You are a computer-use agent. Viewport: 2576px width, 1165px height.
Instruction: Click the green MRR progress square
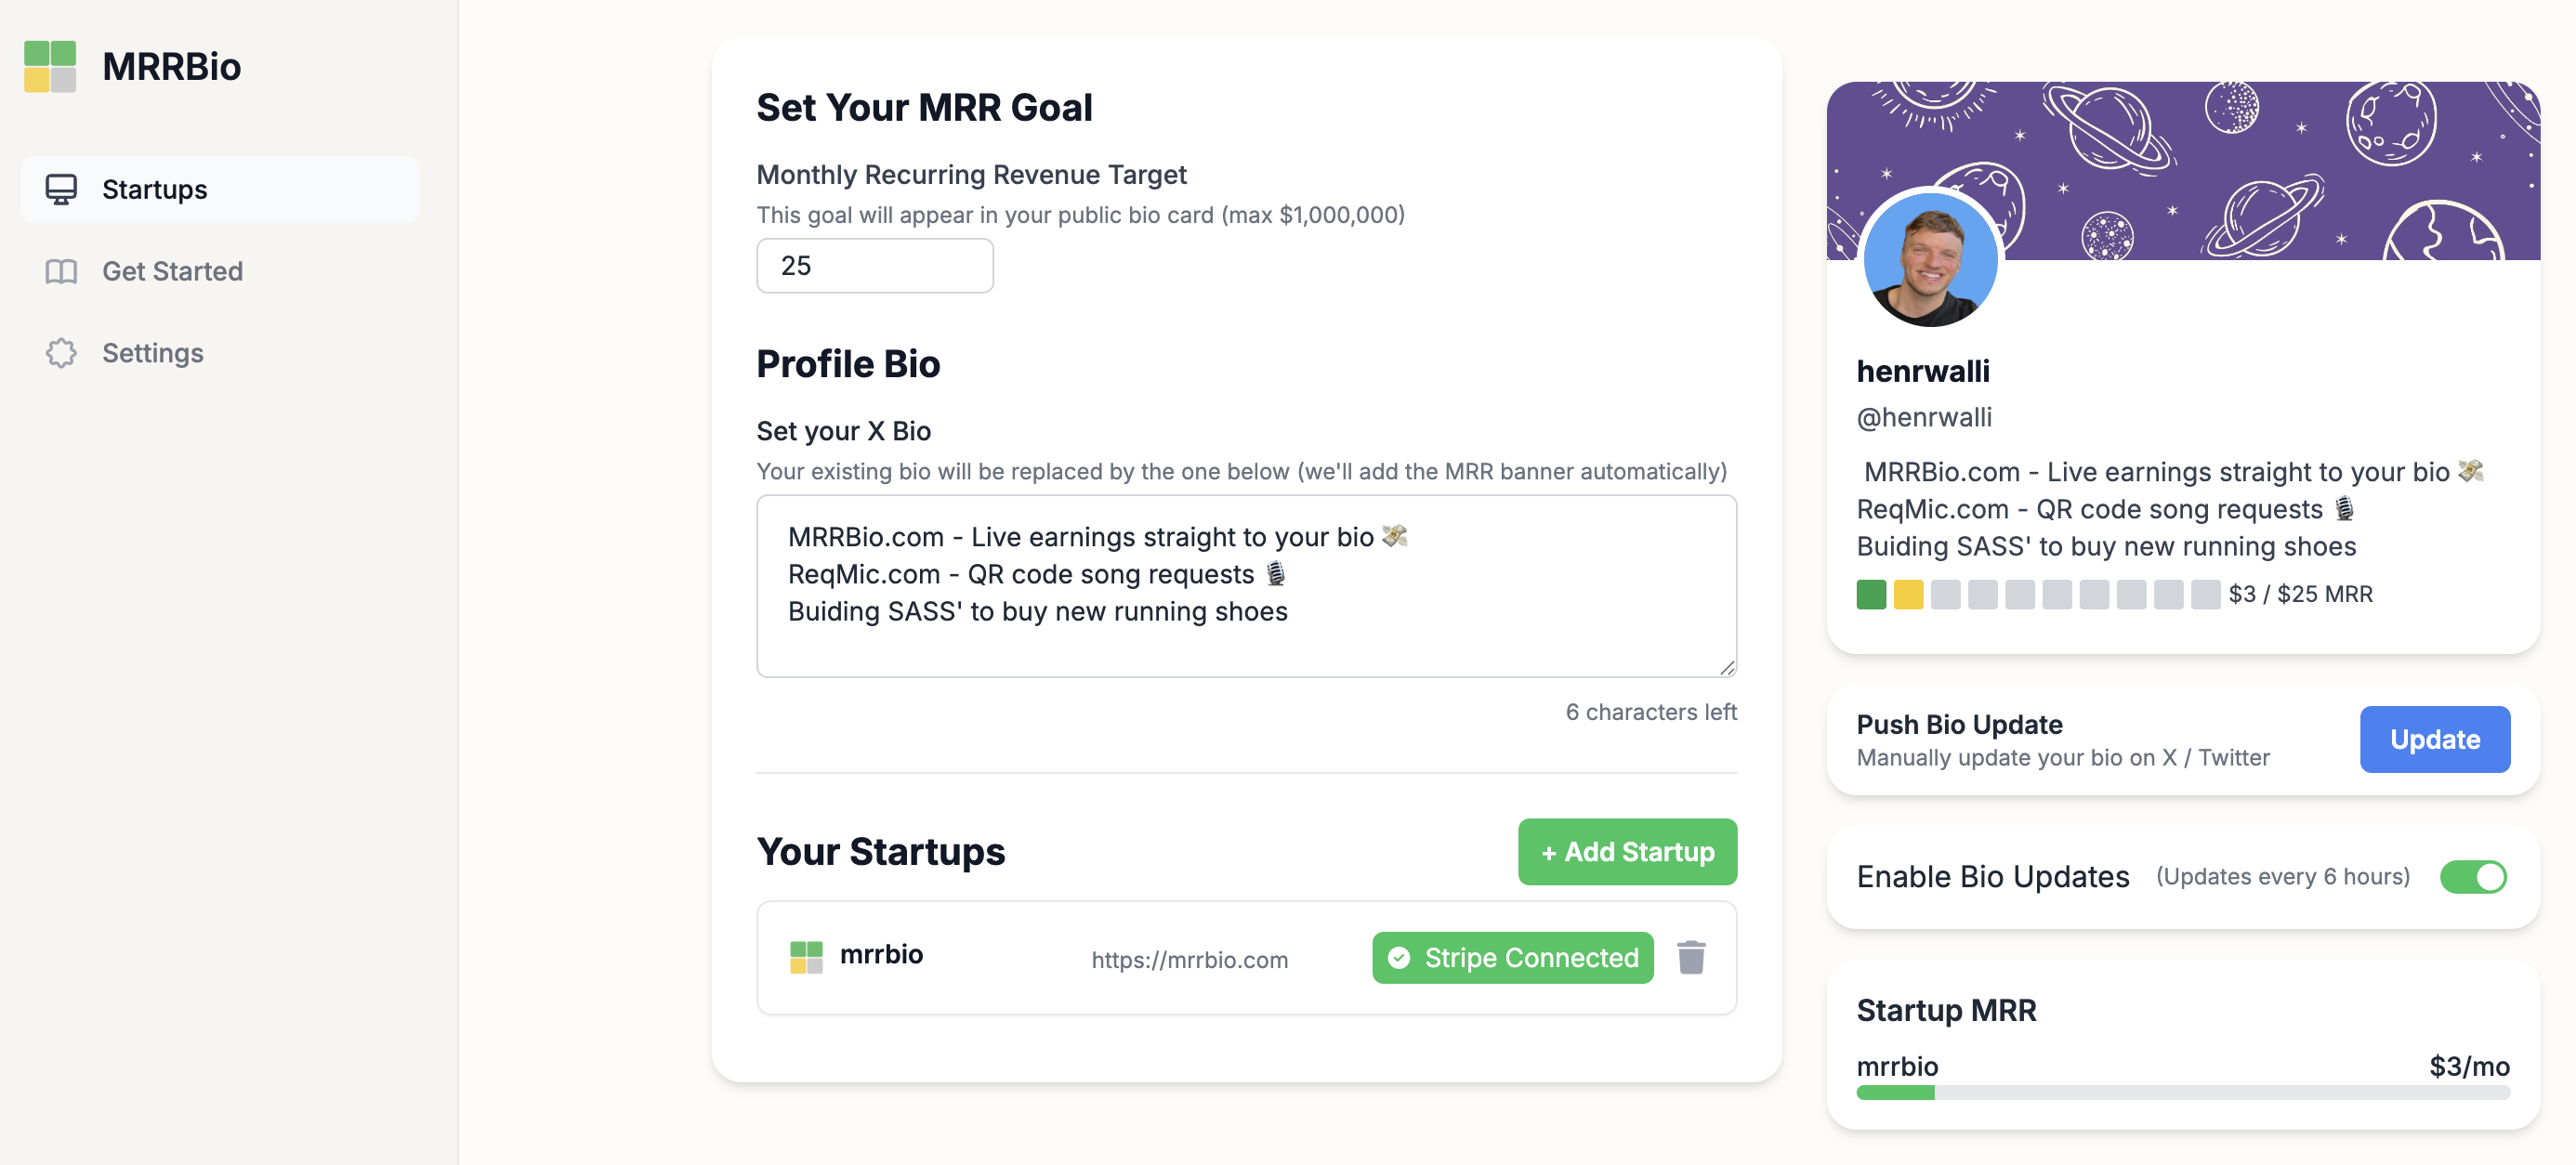(x=1871, y=594)
